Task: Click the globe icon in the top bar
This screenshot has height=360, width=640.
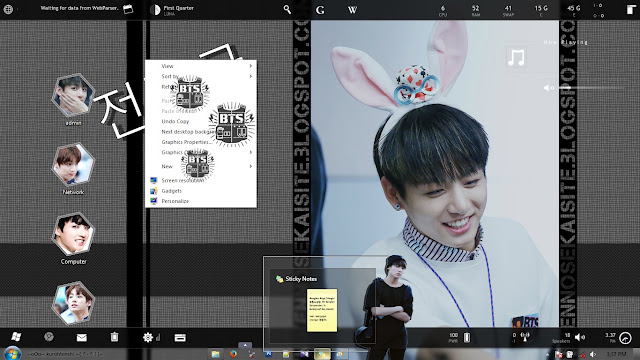Action: click(x=8, y=9)
